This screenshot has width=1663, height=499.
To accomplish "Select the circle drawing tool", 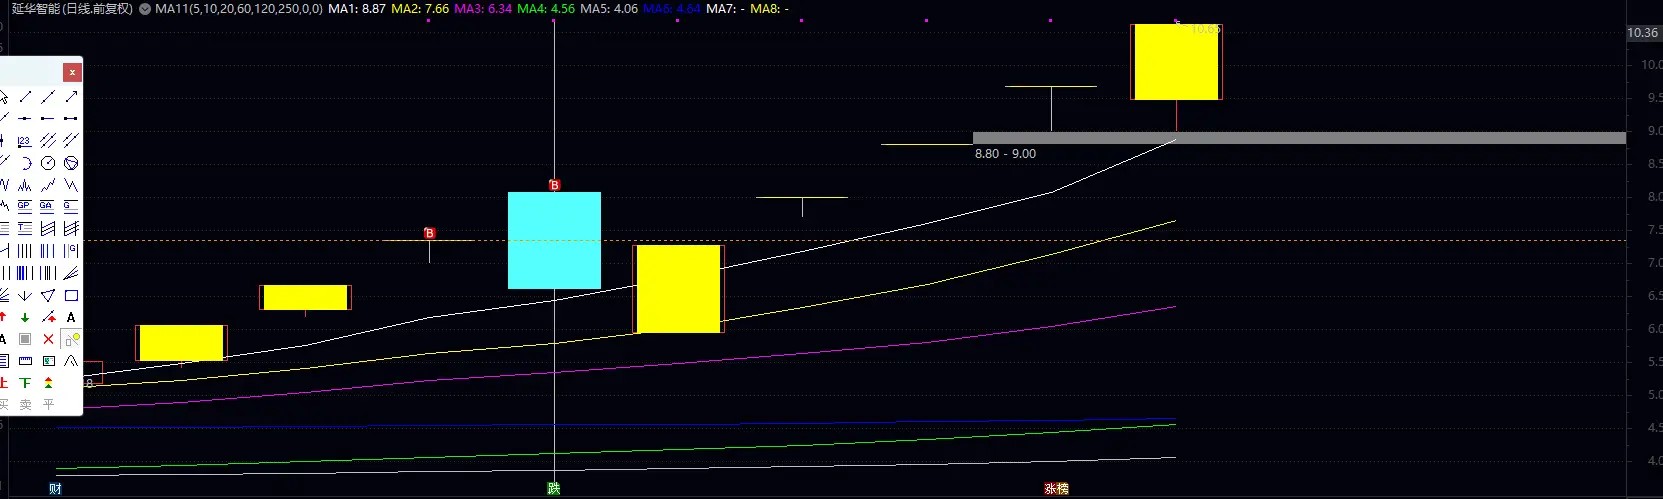I will coord(47,163).
